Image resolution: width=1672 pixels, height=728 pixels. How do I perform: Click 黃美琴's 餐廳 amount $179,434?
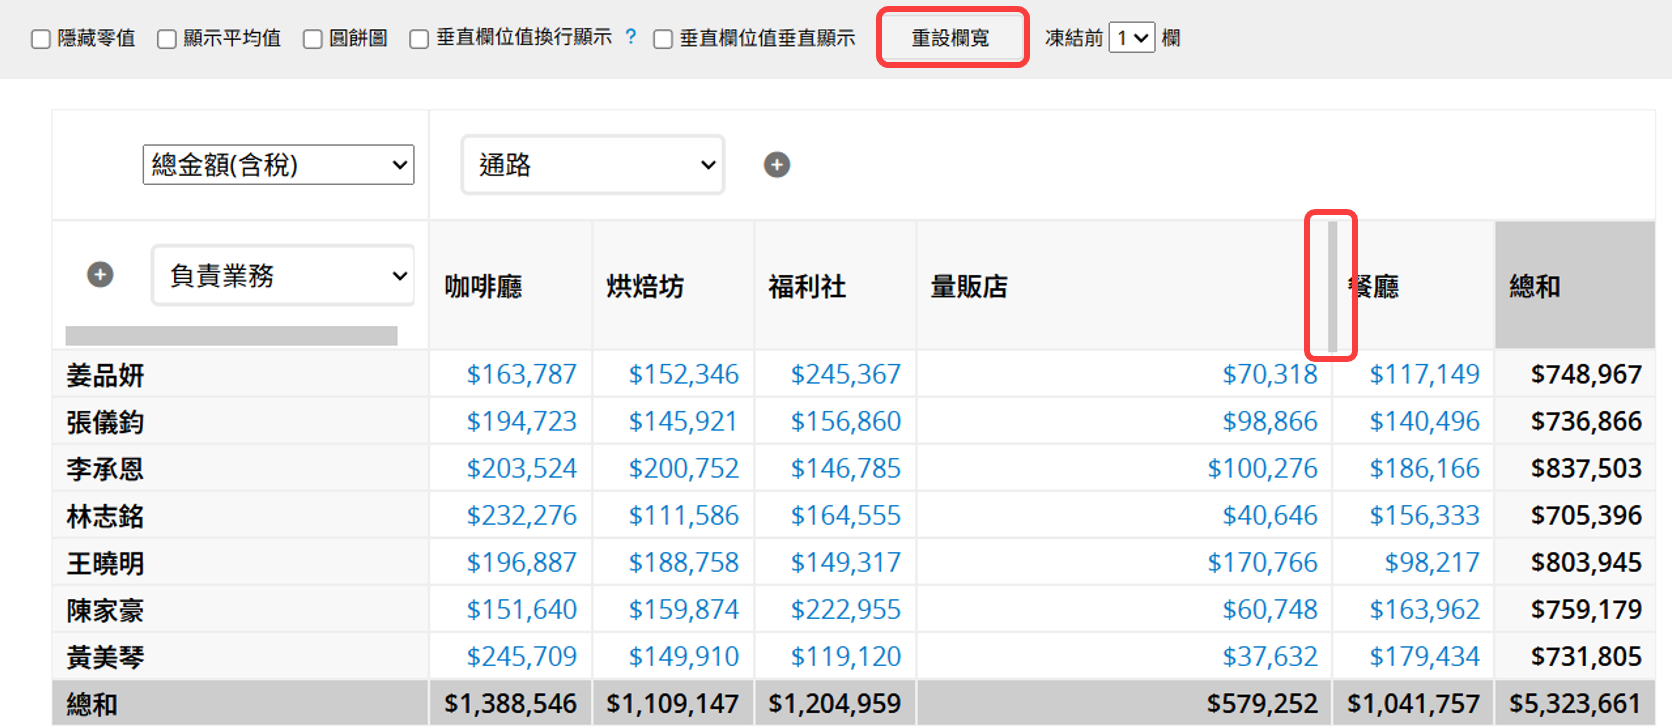(1424, 656)
